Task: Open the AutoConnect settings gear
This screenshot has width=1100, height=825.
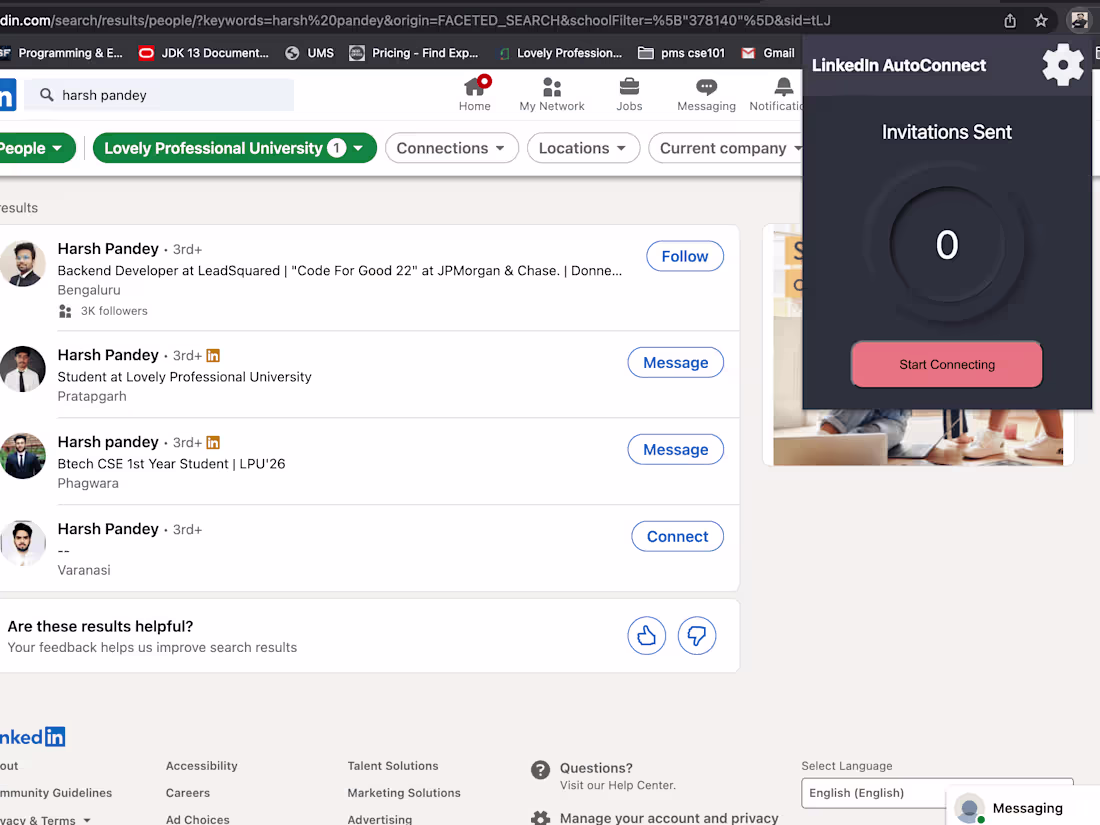Action: click(x=1062, y=64)
